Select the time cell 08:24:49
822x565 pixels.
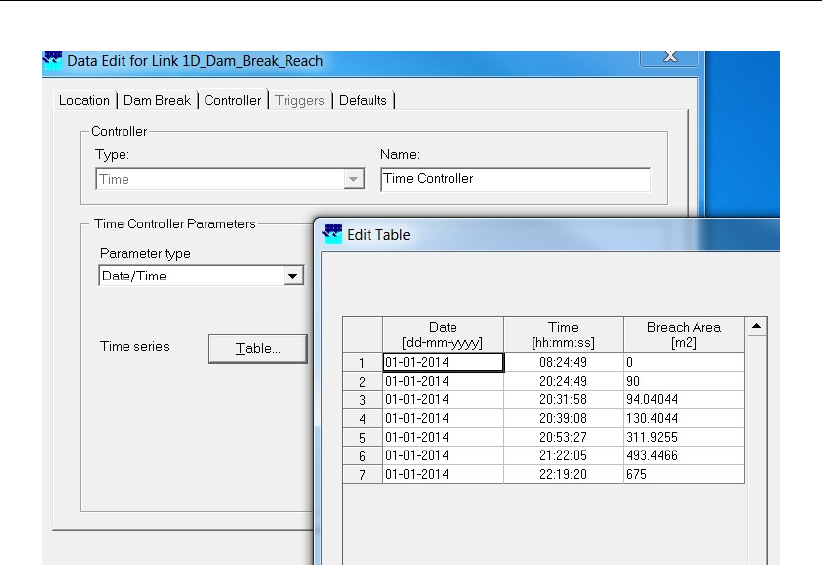(564, 363)
